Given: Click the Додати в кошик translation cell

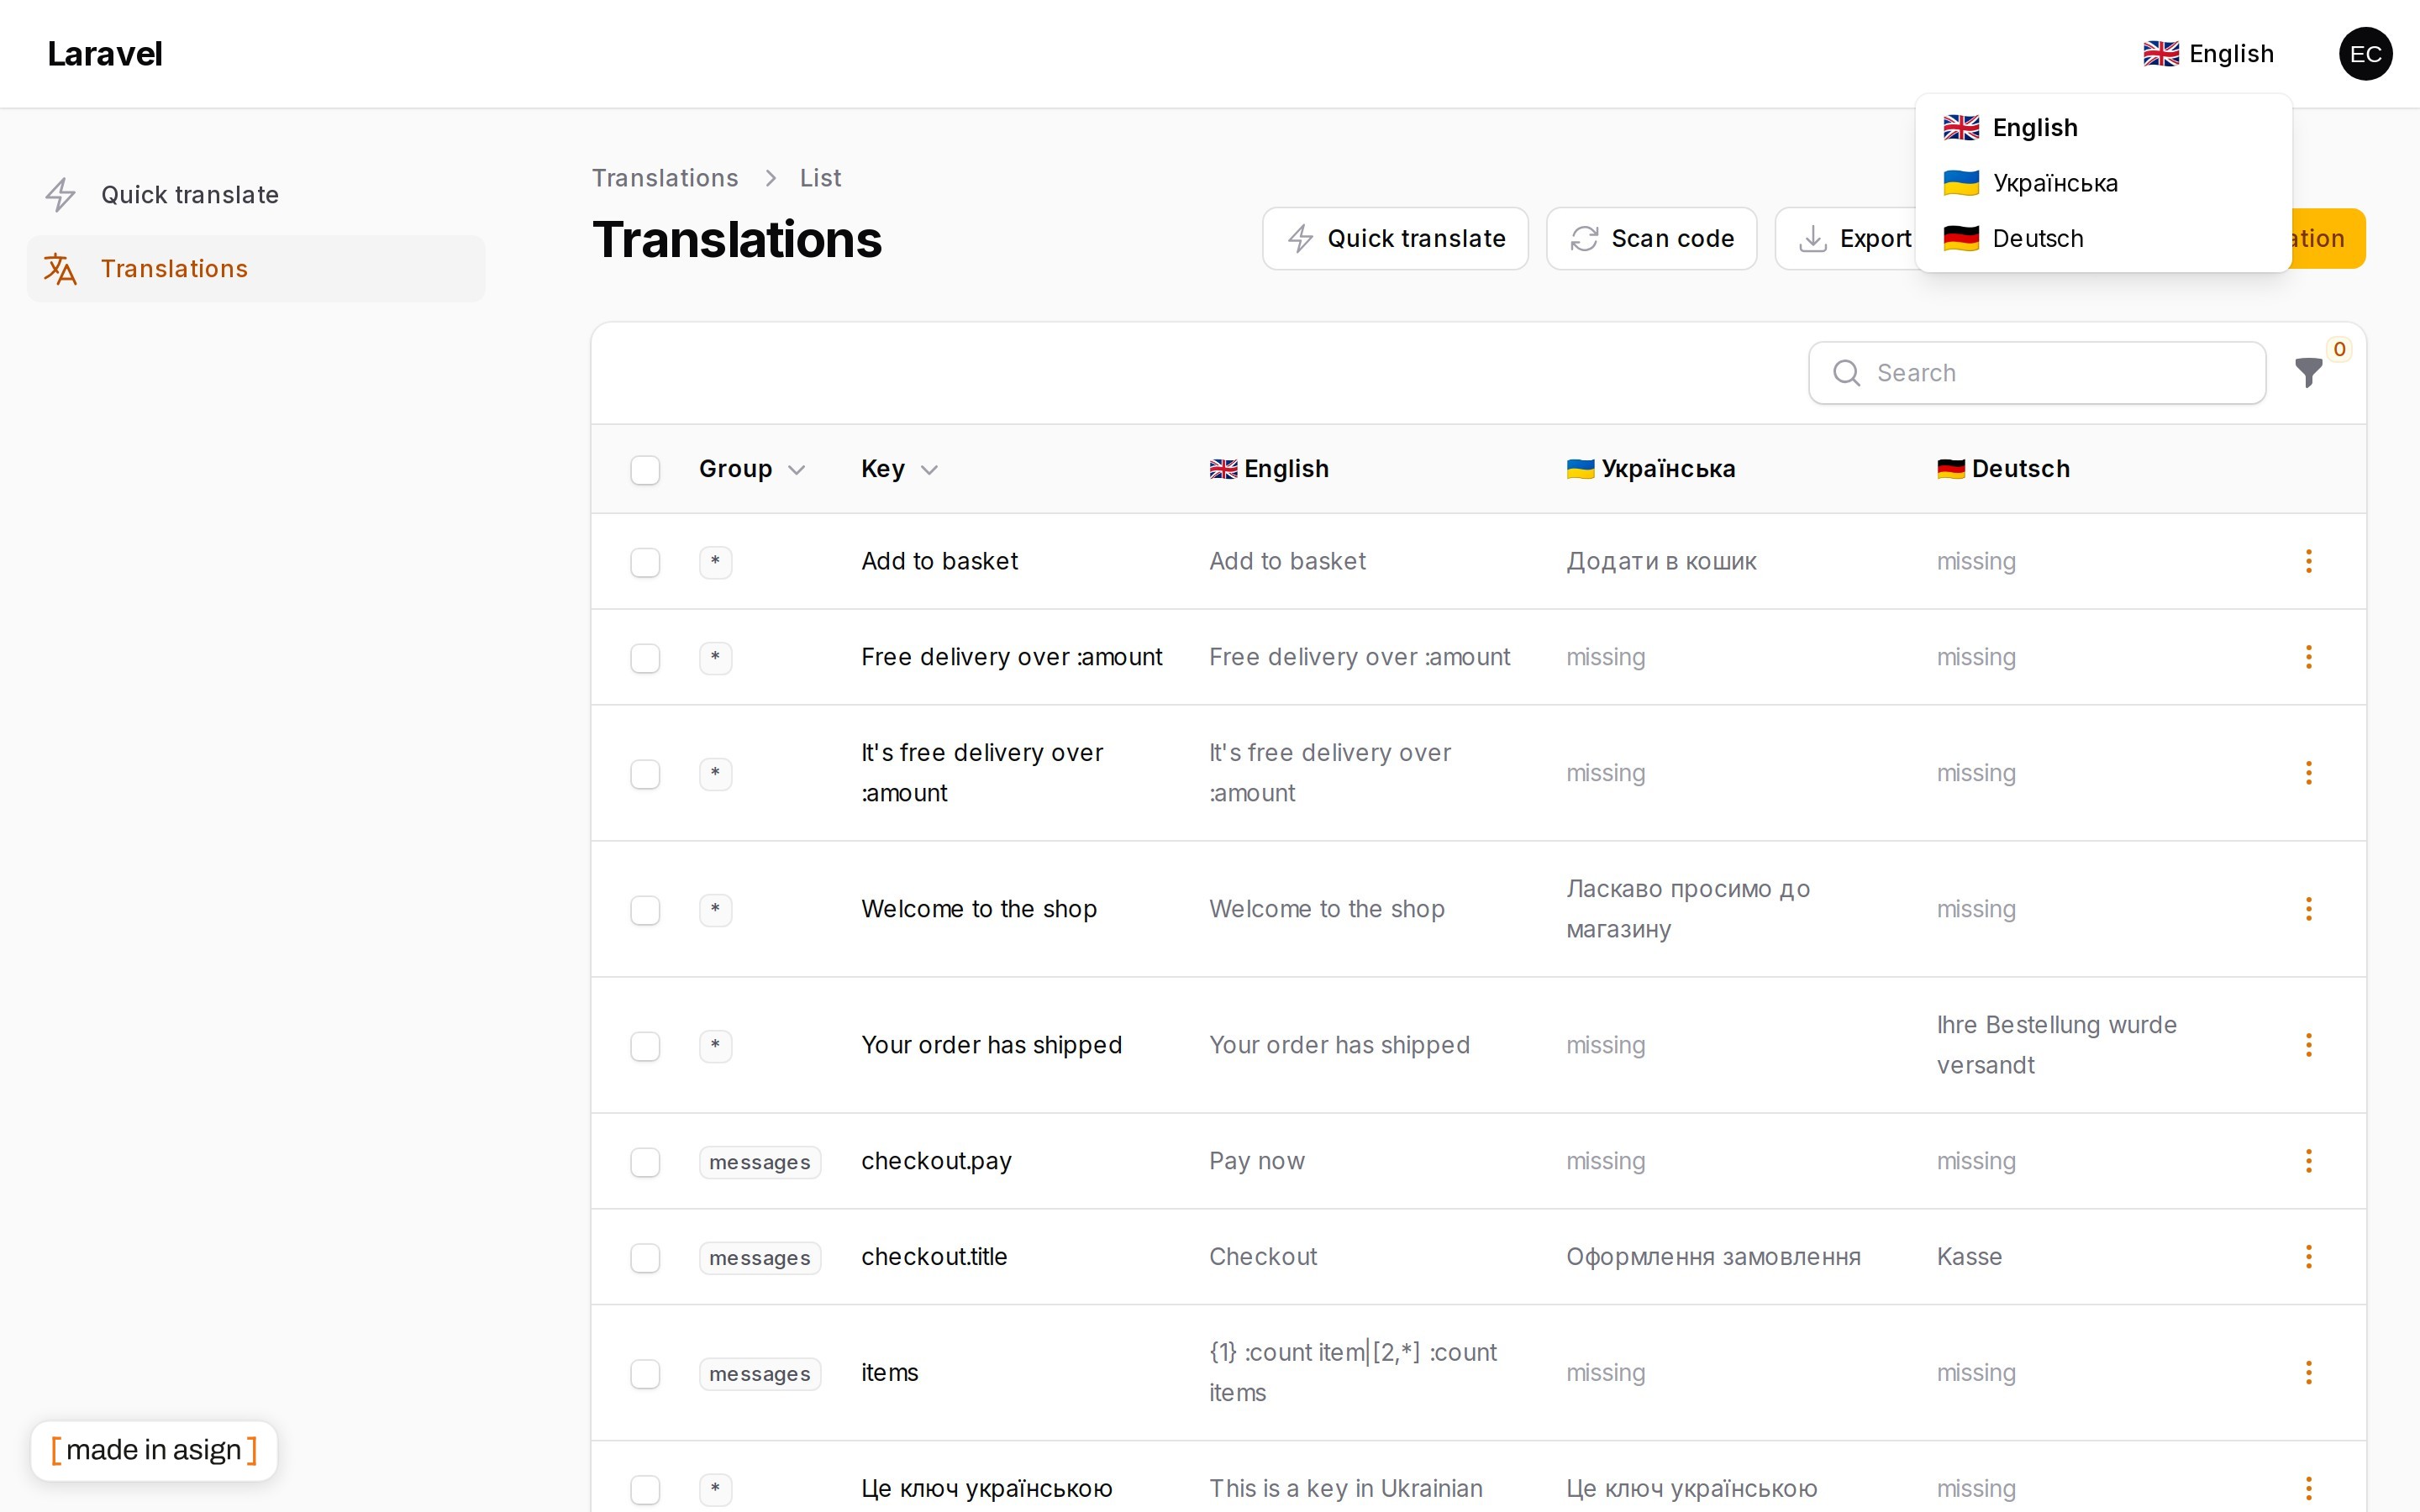Looking at the screenshot, I should tap(1661, 561).
